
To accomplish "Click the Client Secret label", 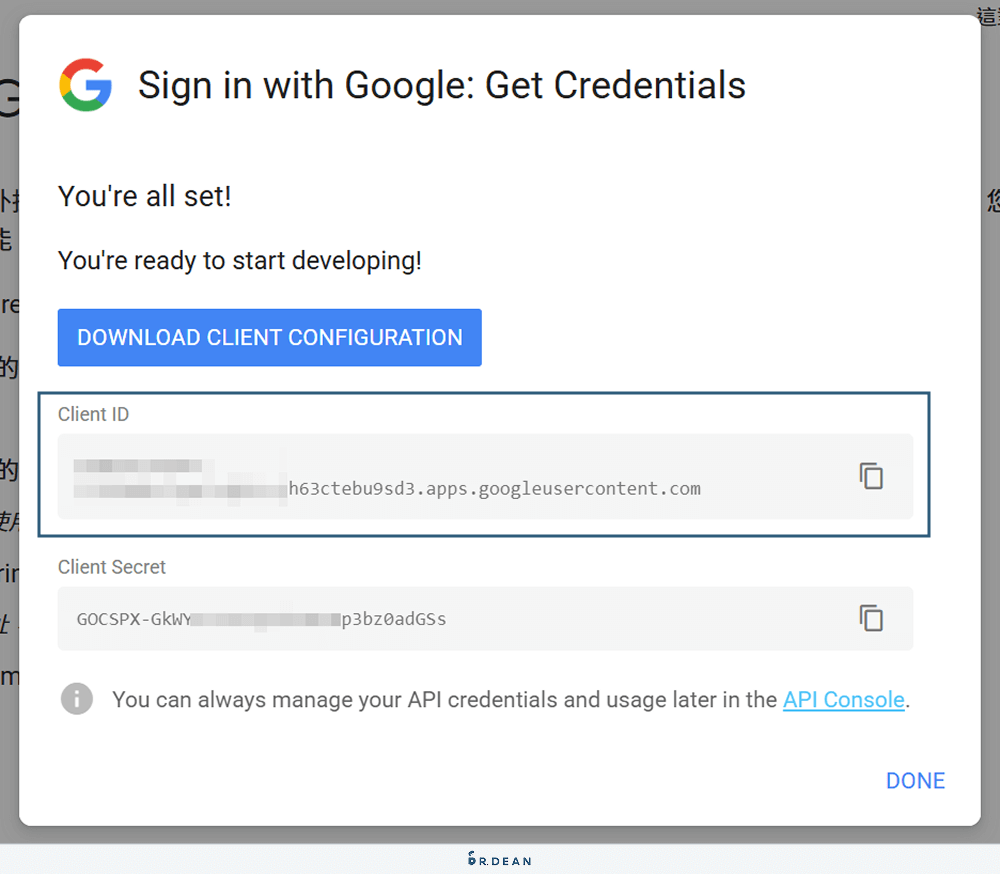I will pyautogui.click(x=111, y=566).
